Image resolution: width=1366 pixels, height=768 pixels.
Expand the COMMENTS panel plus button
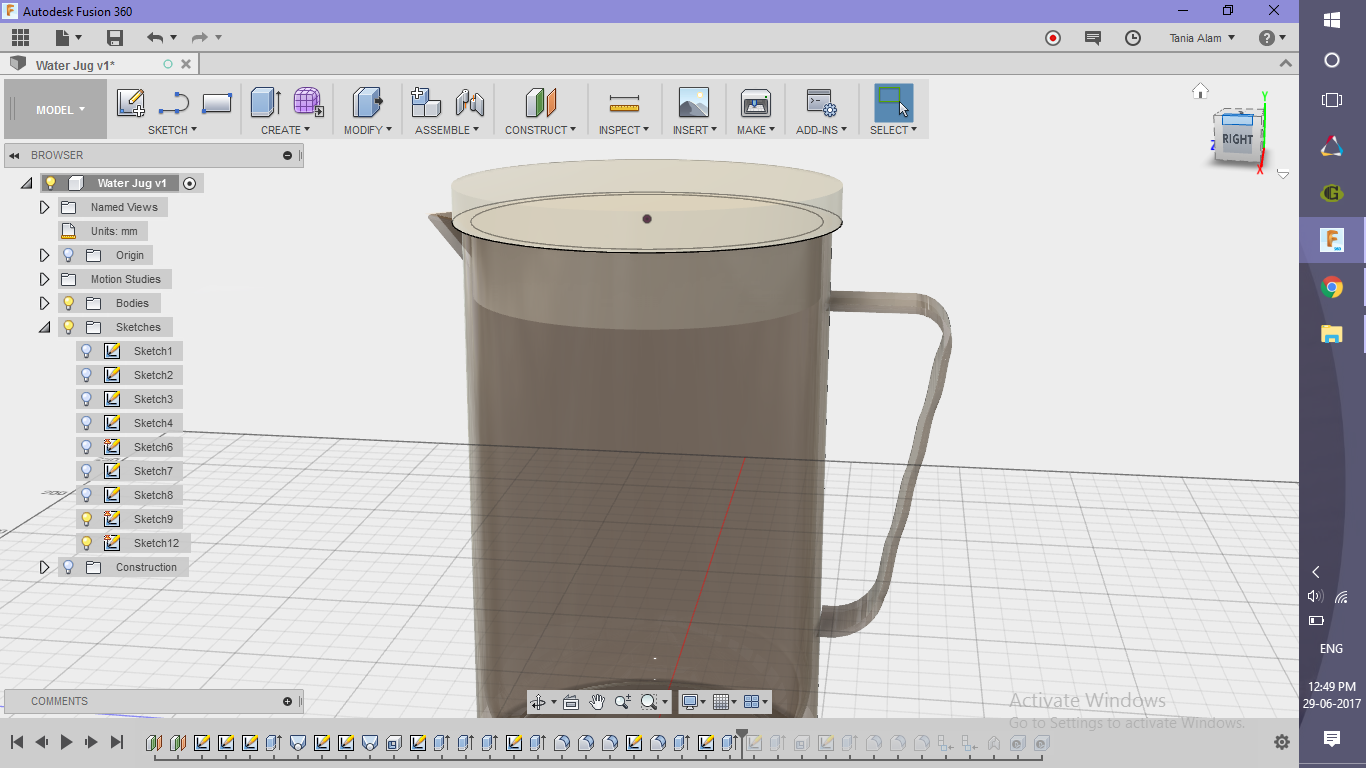pos(287,701)
